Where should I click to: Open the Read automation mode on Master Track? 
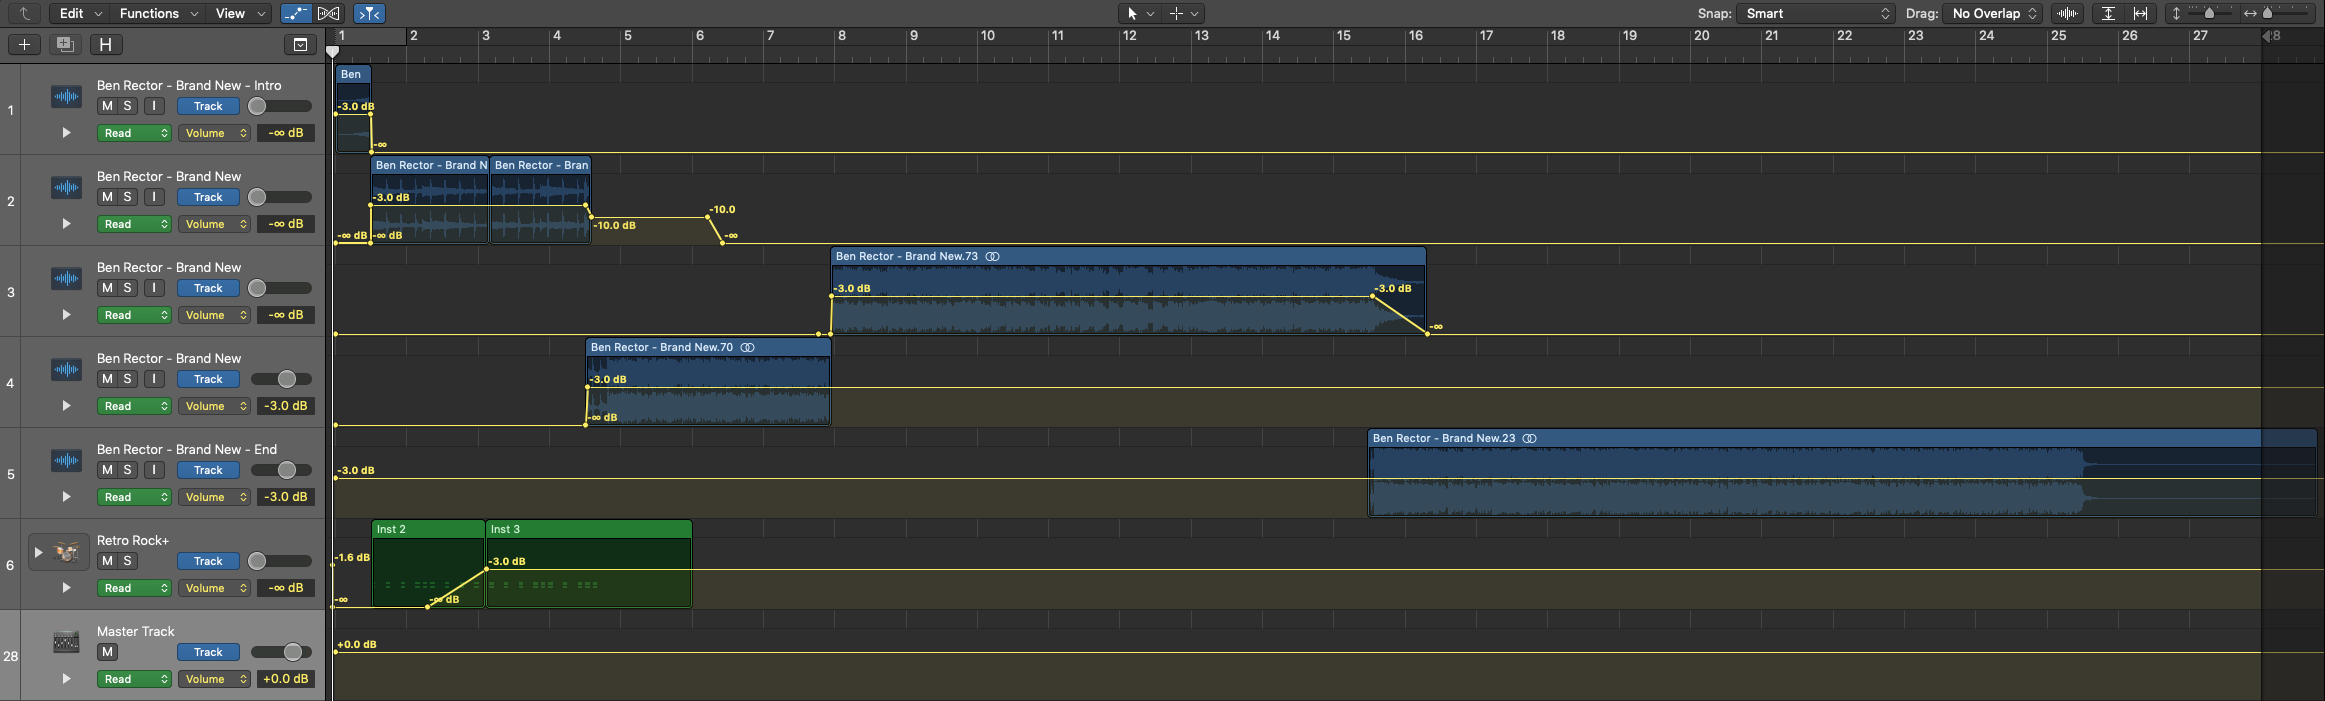point(134,679)
